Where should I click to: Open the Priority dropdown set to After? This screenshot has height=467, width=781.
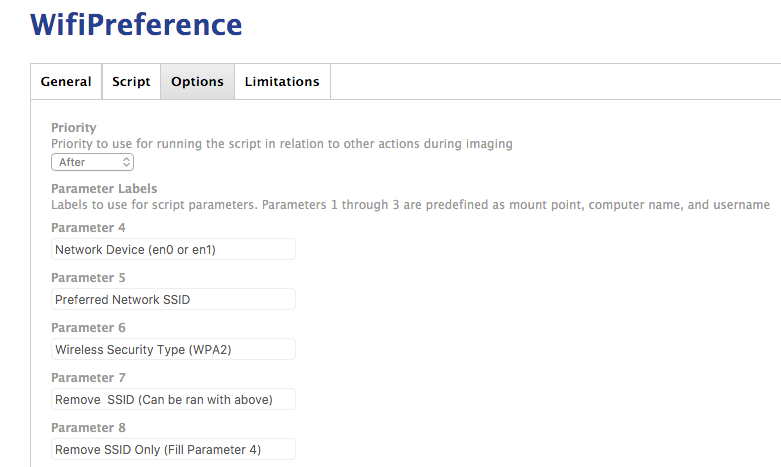coord(93,162)
